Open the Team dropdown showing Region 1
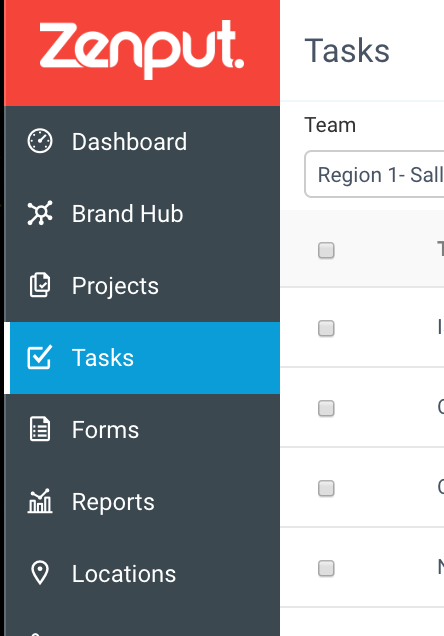Image resolution: width=444 pixels, height=636 pixels. 374,174
